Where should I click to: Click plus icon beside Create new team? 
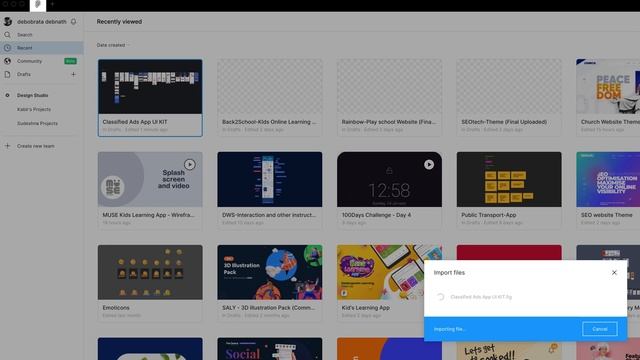pyautogui.click(x=7, y=146)
